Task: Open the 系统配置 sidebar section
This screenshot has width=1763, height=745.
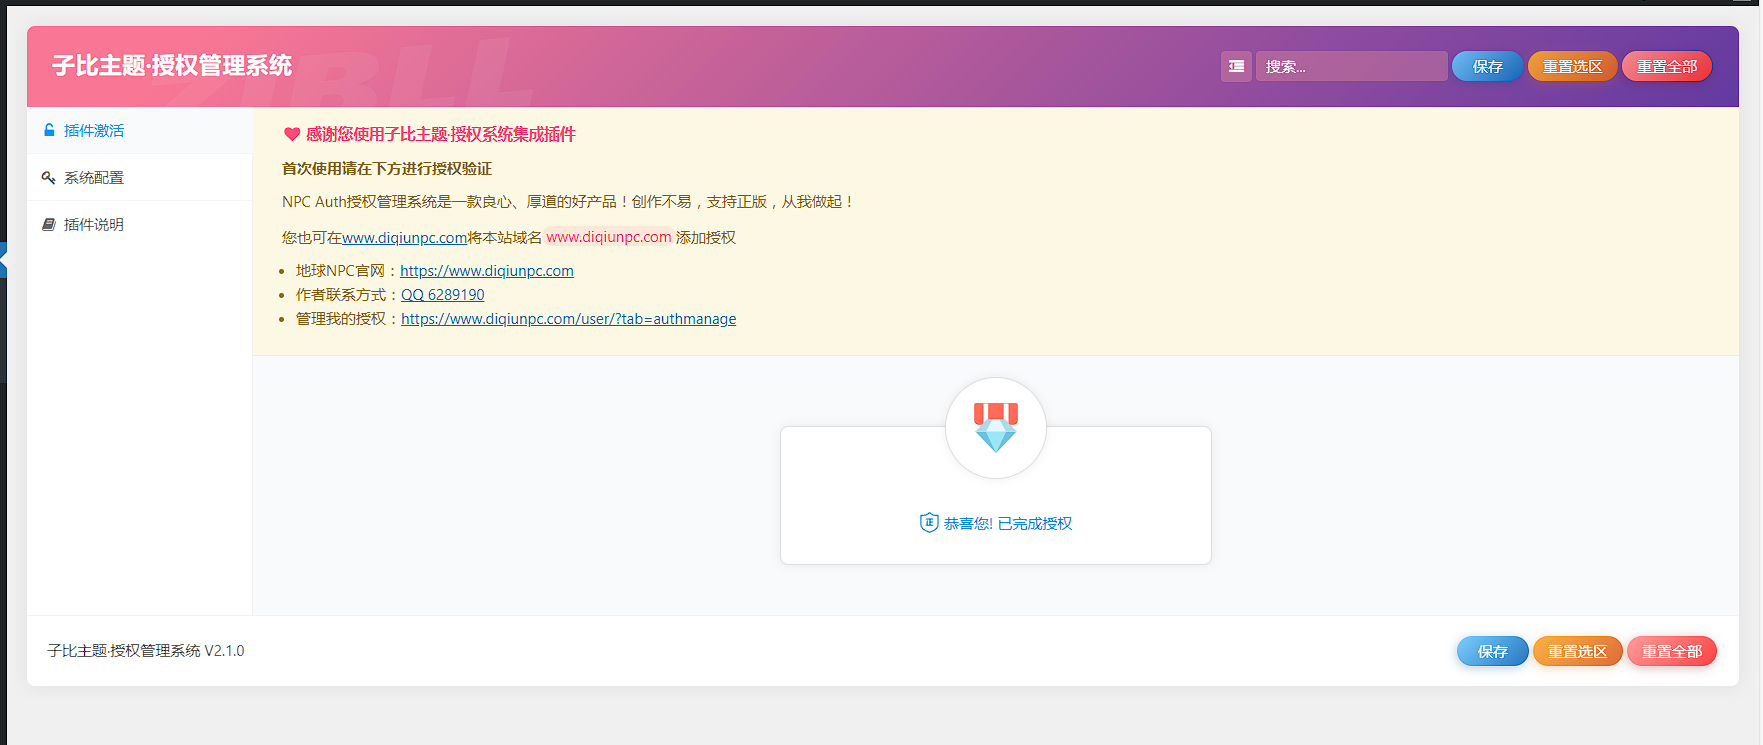Action: tap(94, 178)
